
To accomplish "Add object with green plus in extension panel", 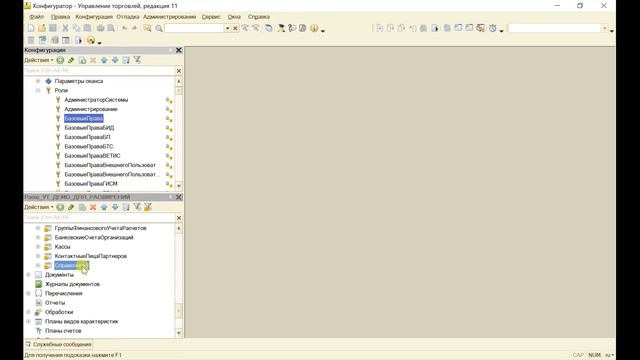I will point(60,207).
